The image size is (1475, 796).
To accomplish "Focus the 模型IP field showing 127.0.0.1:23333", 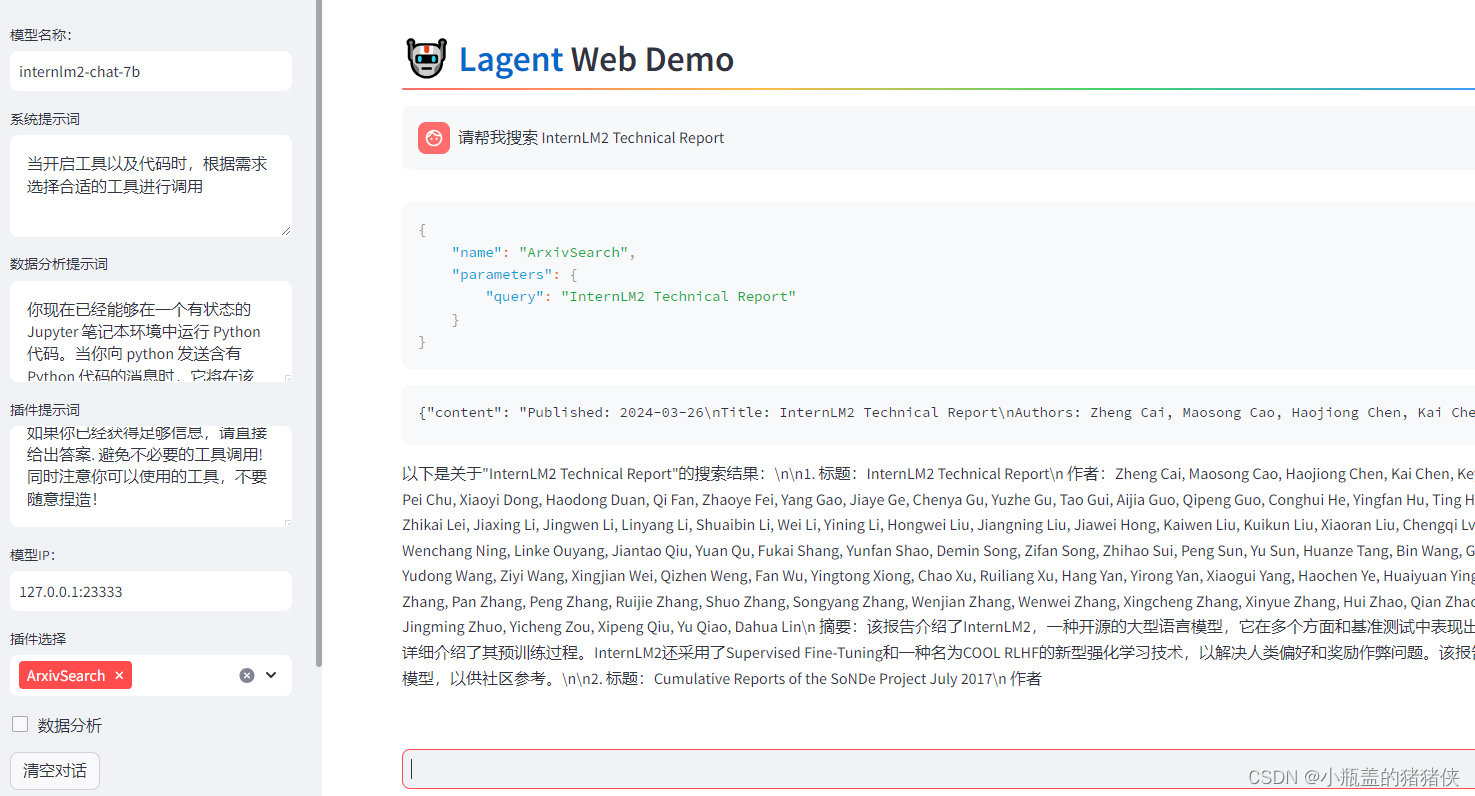I will click(151, 591).
